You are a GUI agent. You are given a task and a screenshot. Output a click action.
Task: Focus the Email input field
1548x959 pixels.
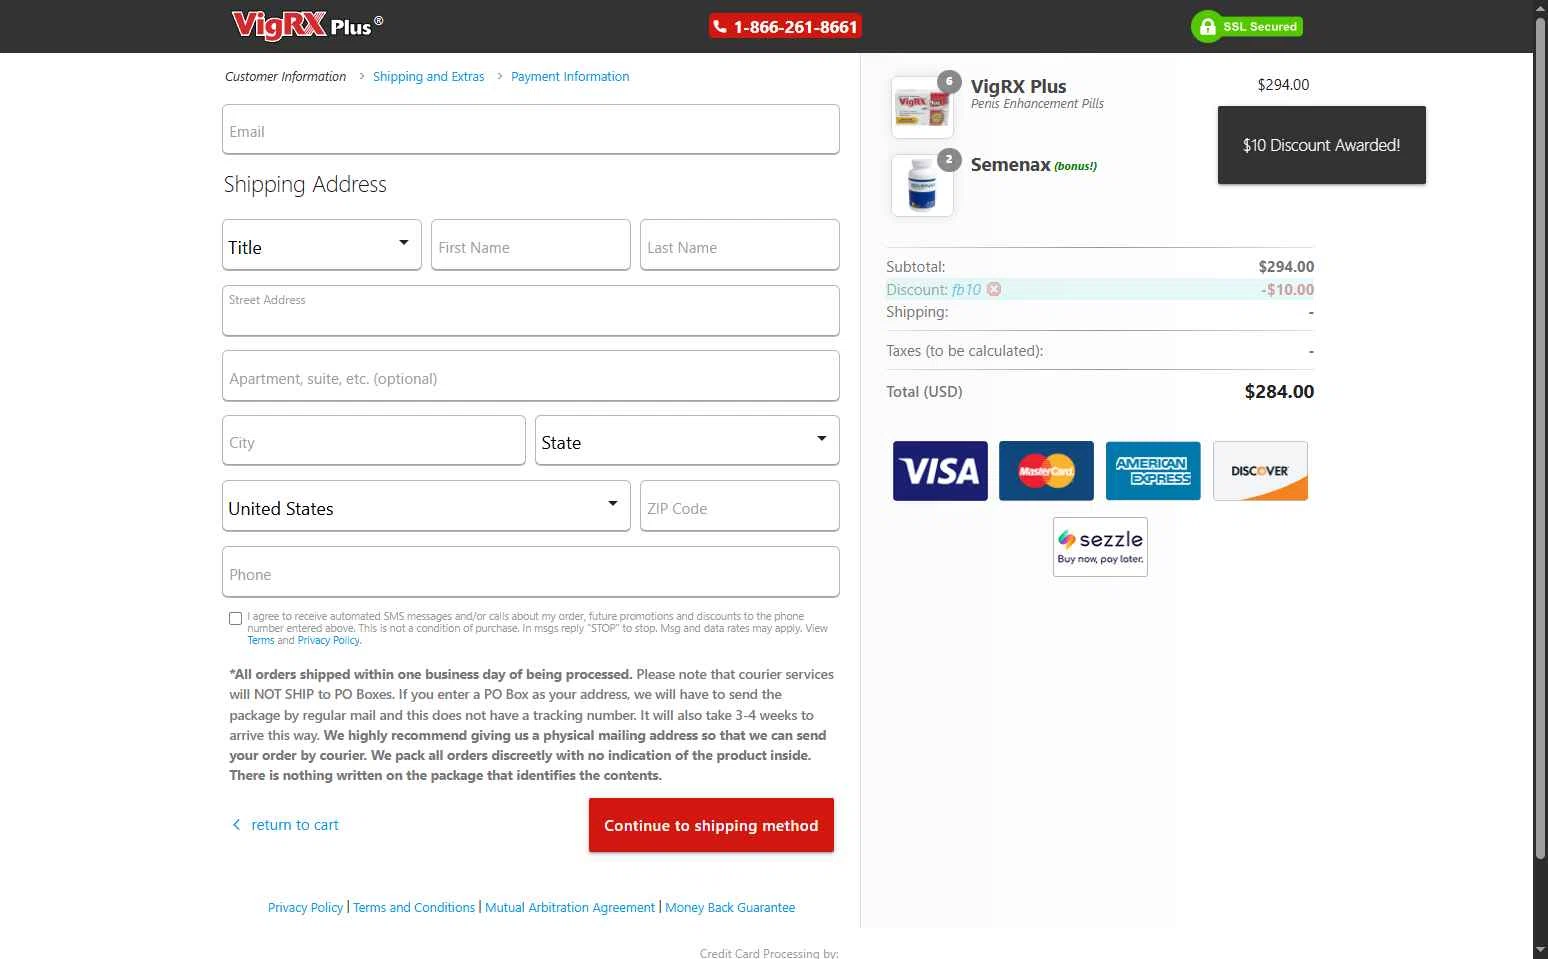point(530,130)
